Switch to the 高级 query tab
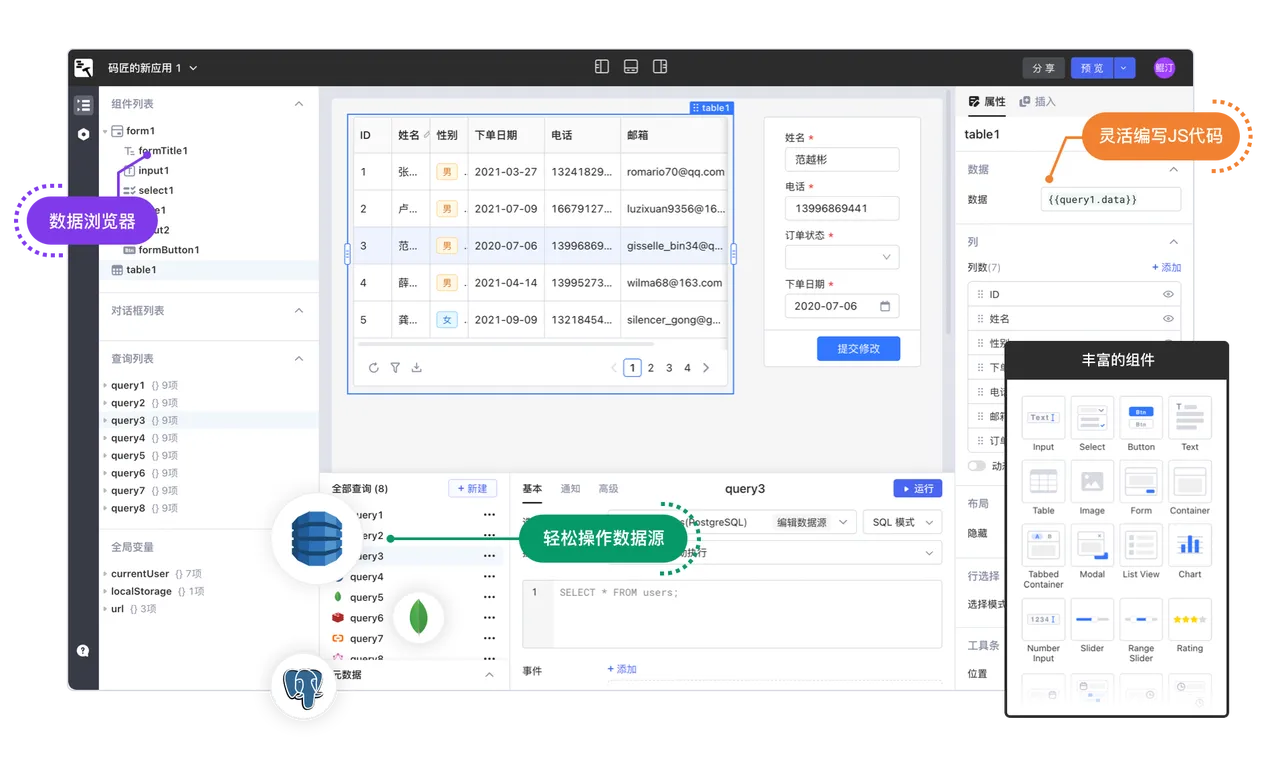Viewport: 1280px width, 758px height. click(x=608, y=489)
